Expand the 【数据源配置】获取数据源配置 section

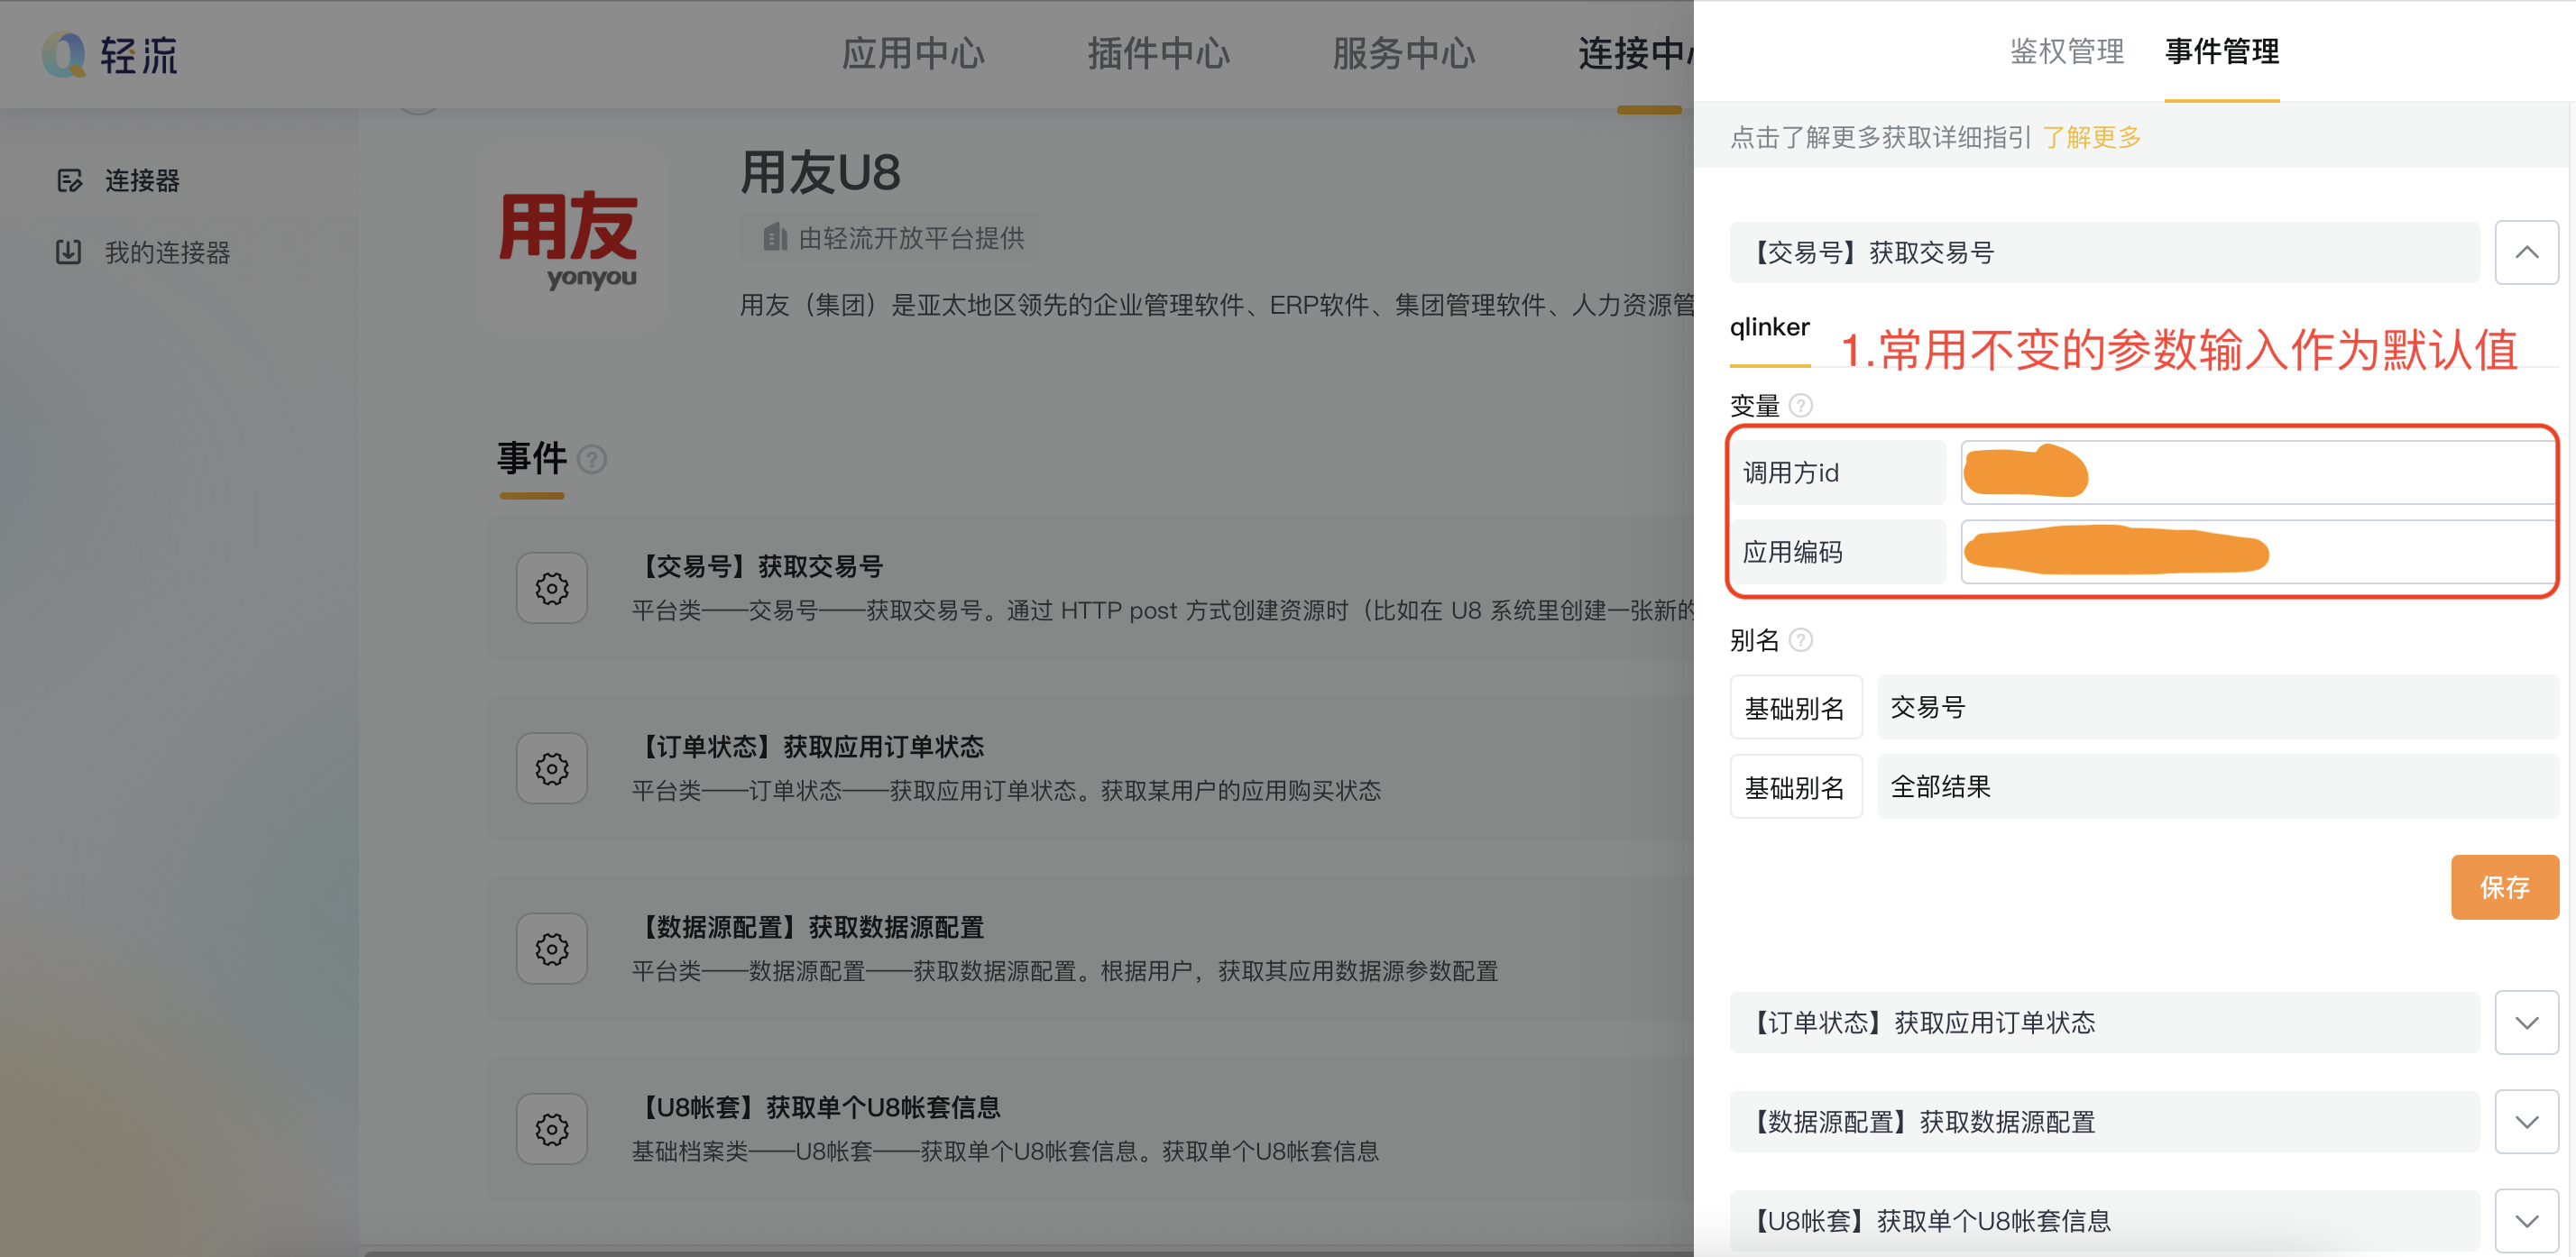[x=2527, y=1122]
